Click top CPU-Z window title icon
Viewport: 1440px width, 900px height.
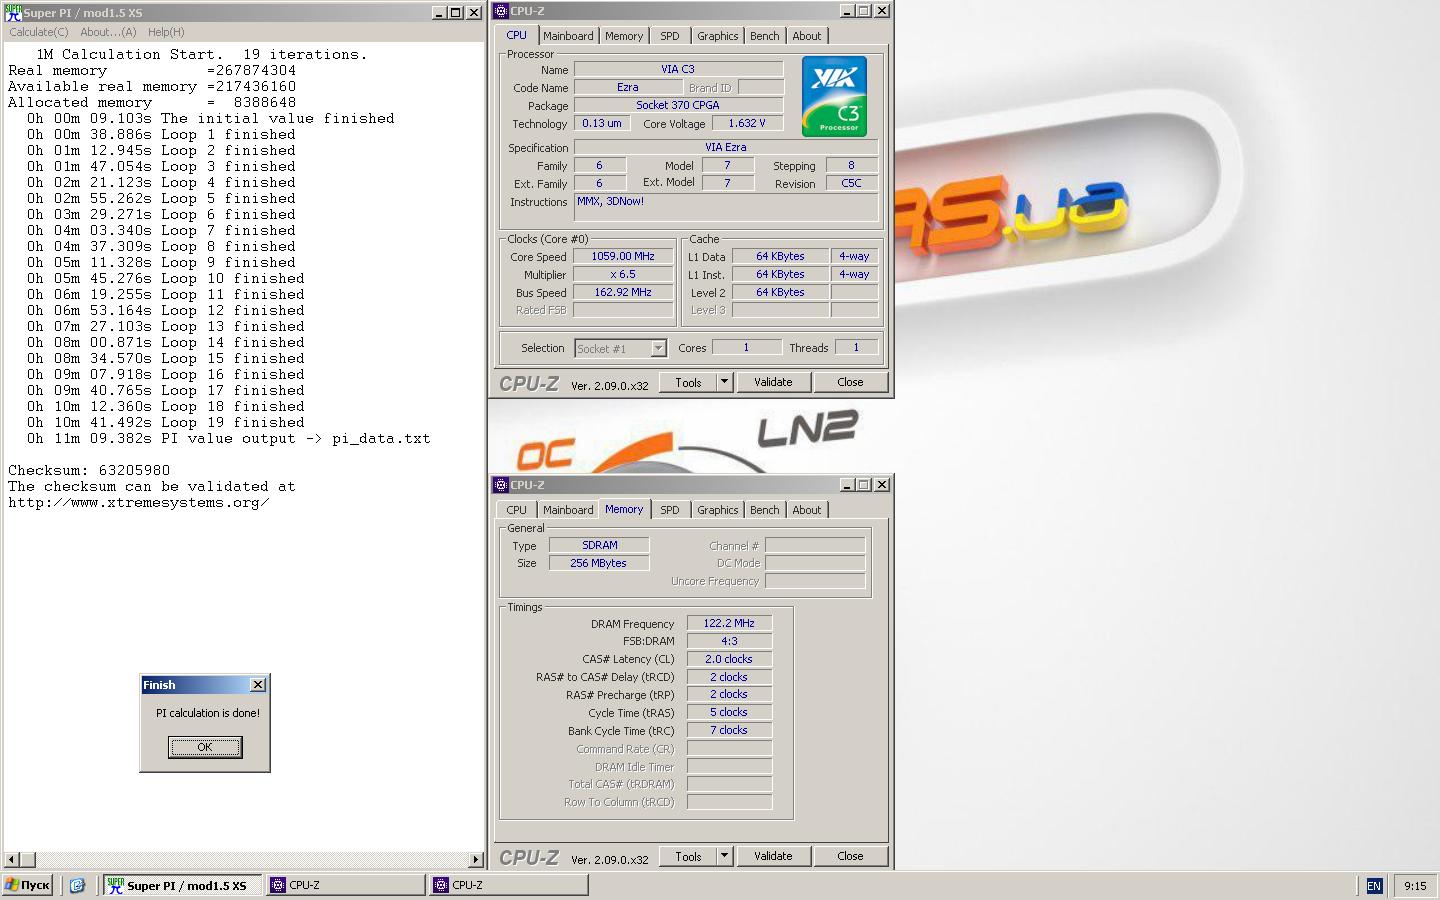pos(501,11)
